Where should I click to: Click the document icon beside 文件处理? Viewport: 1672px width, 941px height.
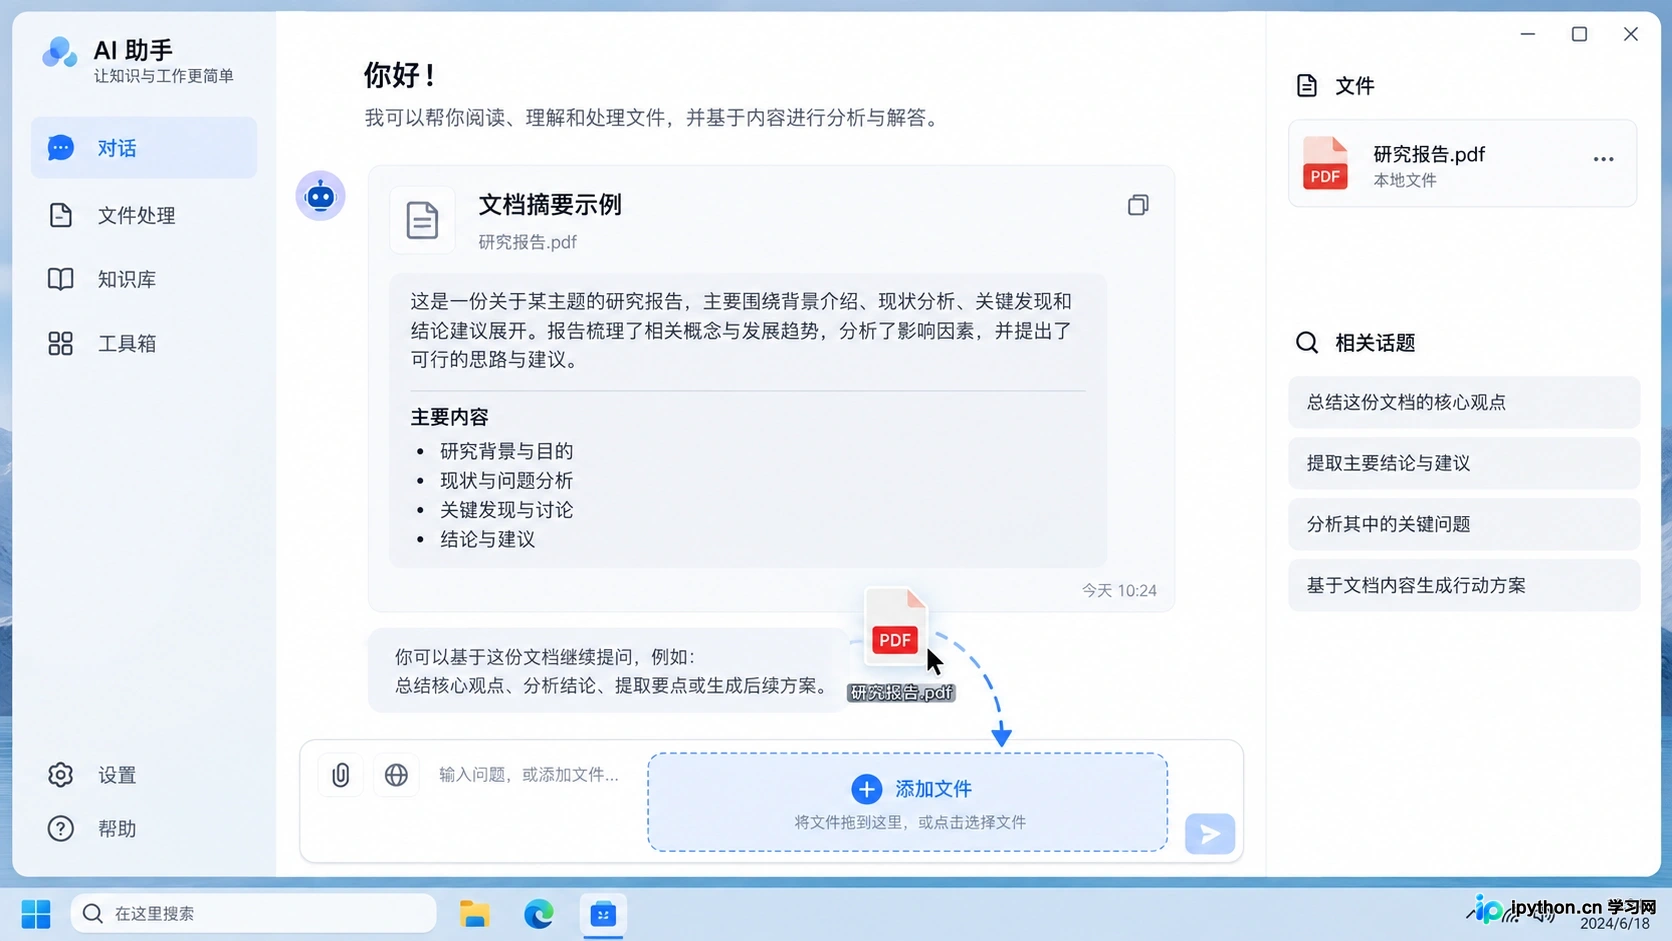pyautogui.click(x=61, y=215)
